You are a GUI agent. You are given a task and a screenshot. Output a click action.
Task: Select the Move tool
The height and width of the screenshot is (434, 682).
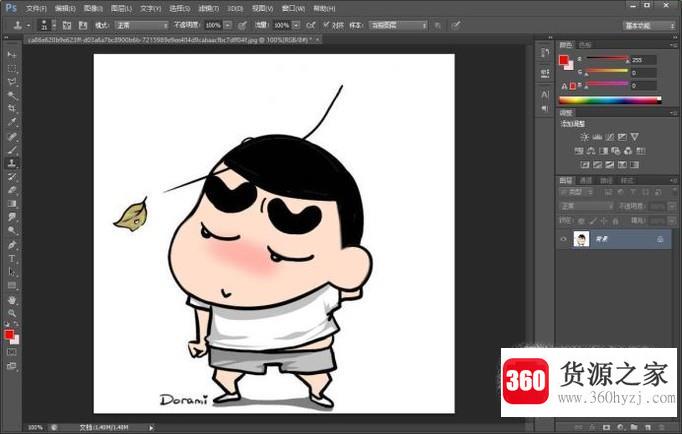point(12,55)
